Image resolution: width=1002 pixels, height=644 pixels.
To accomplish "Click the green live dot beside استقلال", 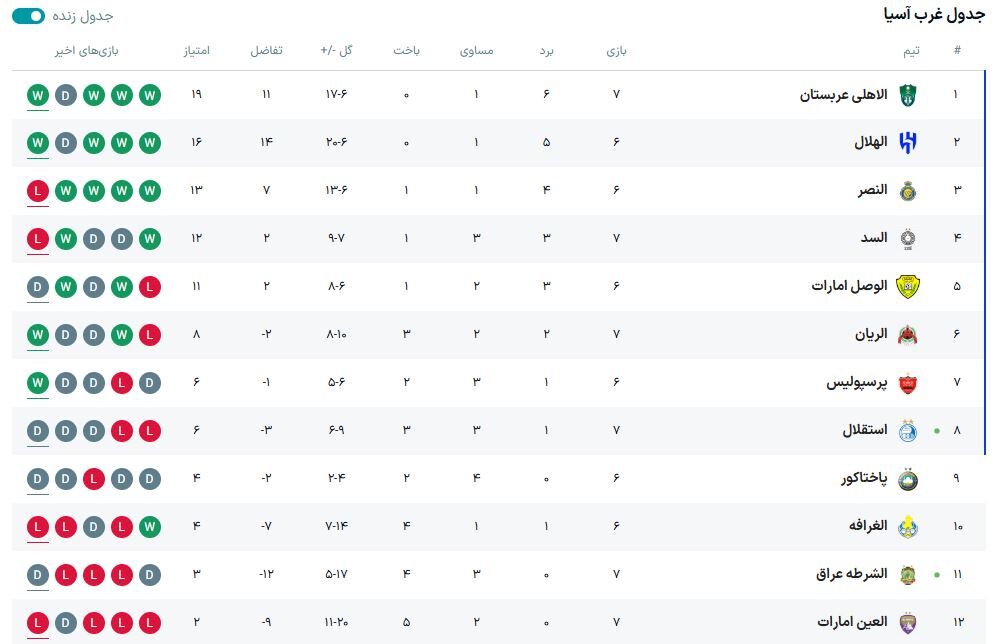I will (x=937, y=431).
